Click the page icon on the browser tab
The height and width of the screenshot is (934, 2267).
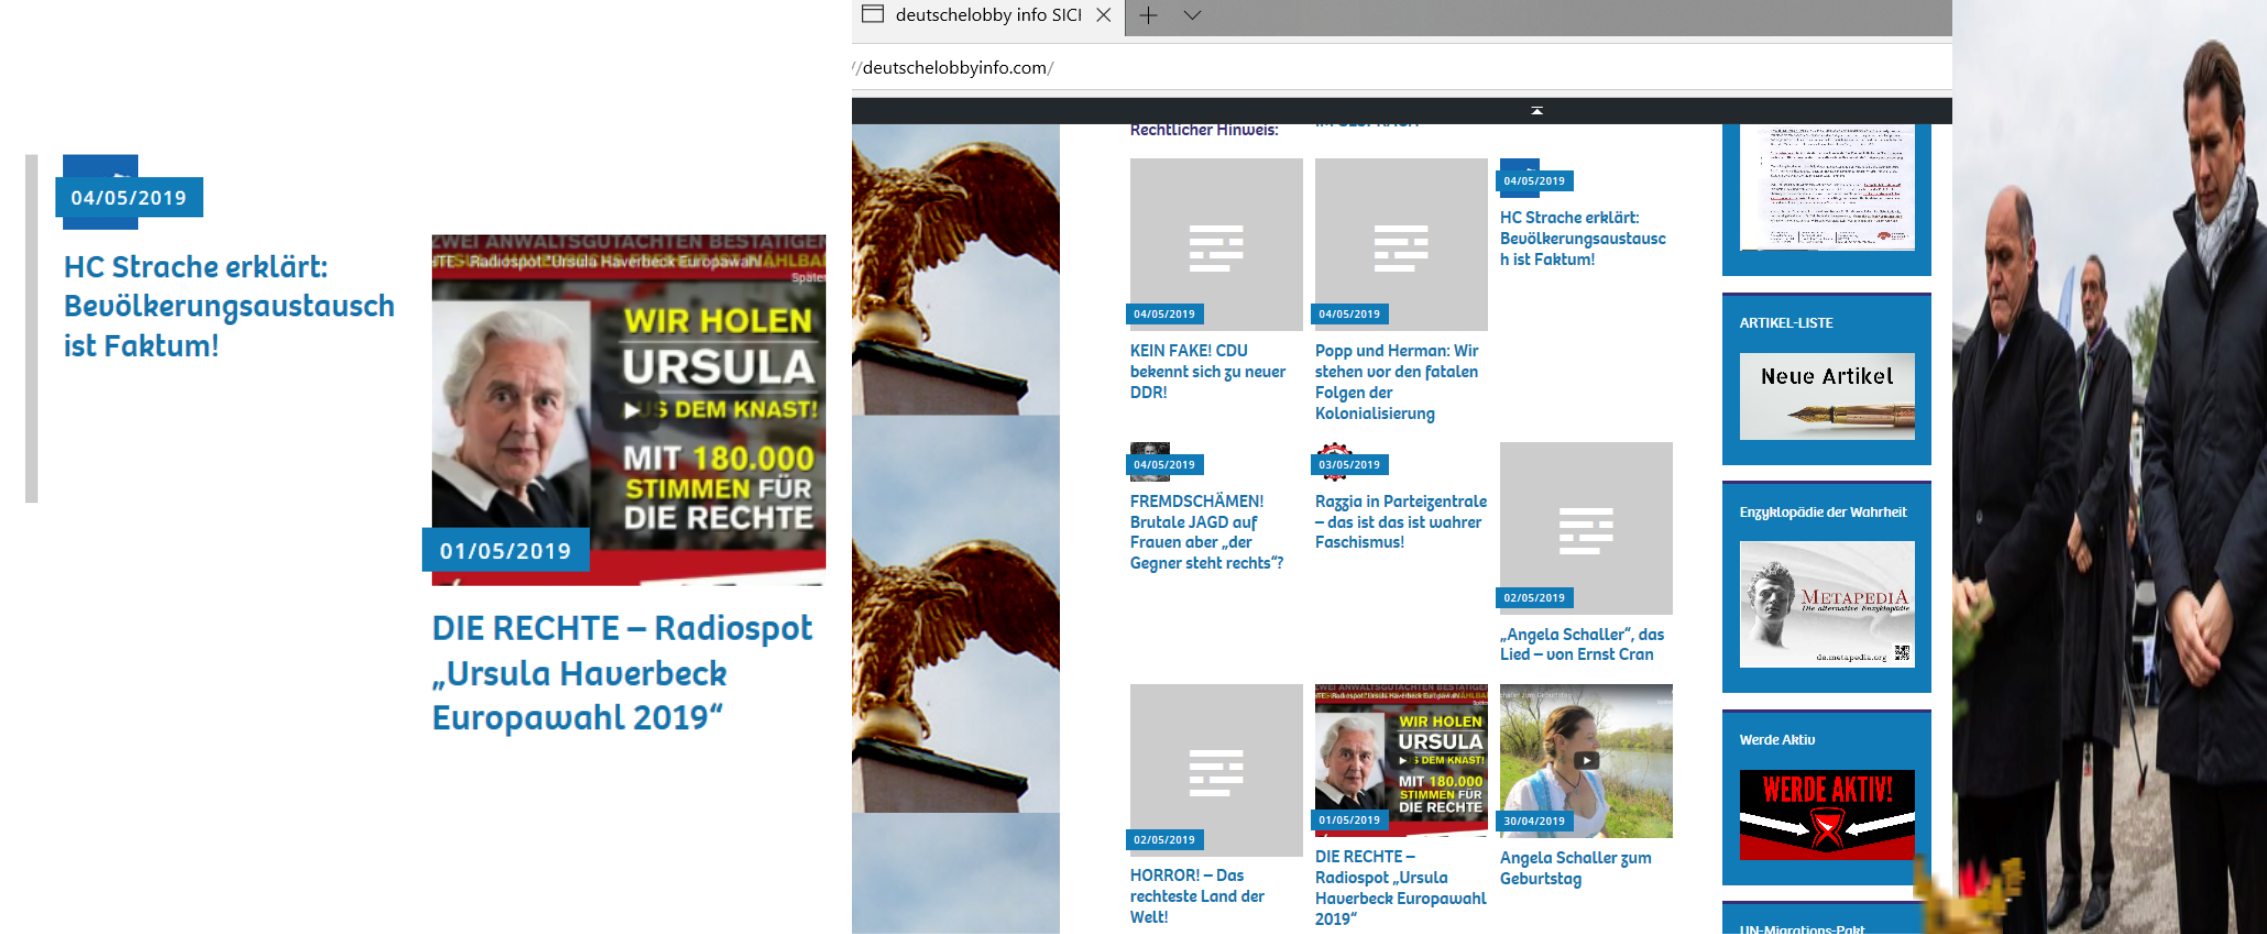coord(872,14)
